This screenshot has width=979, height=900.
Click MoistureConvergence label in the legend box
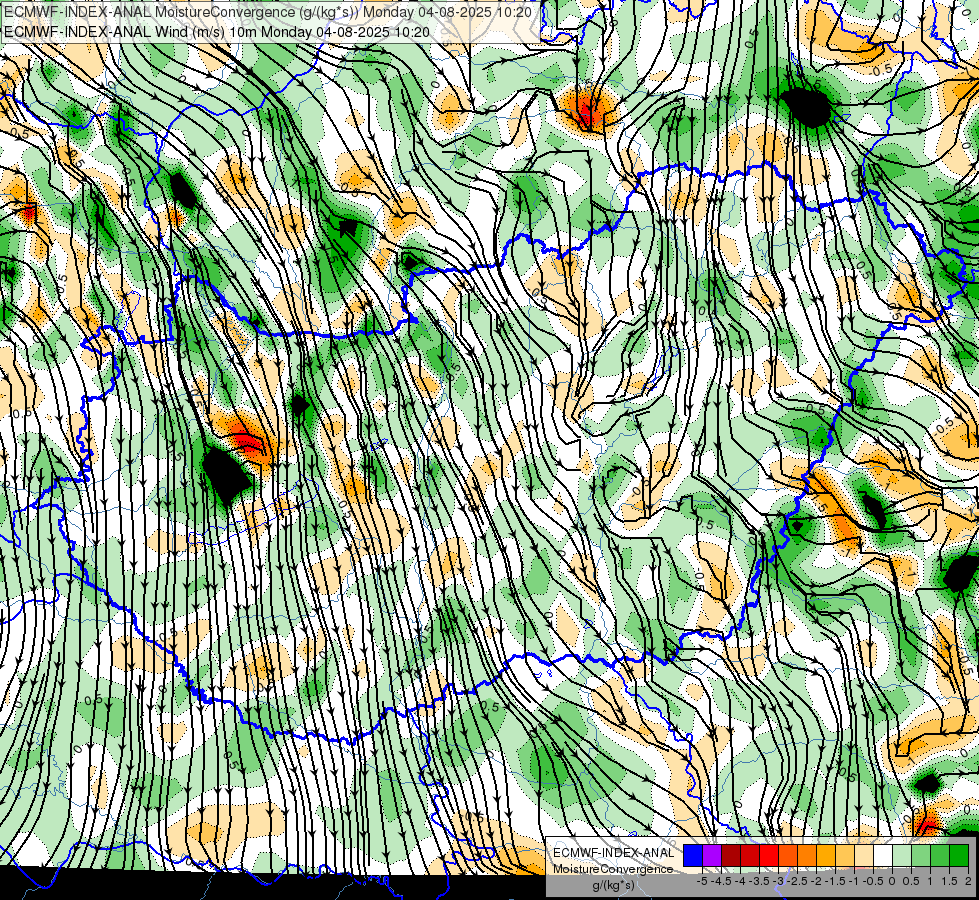[x=613, y=869]
